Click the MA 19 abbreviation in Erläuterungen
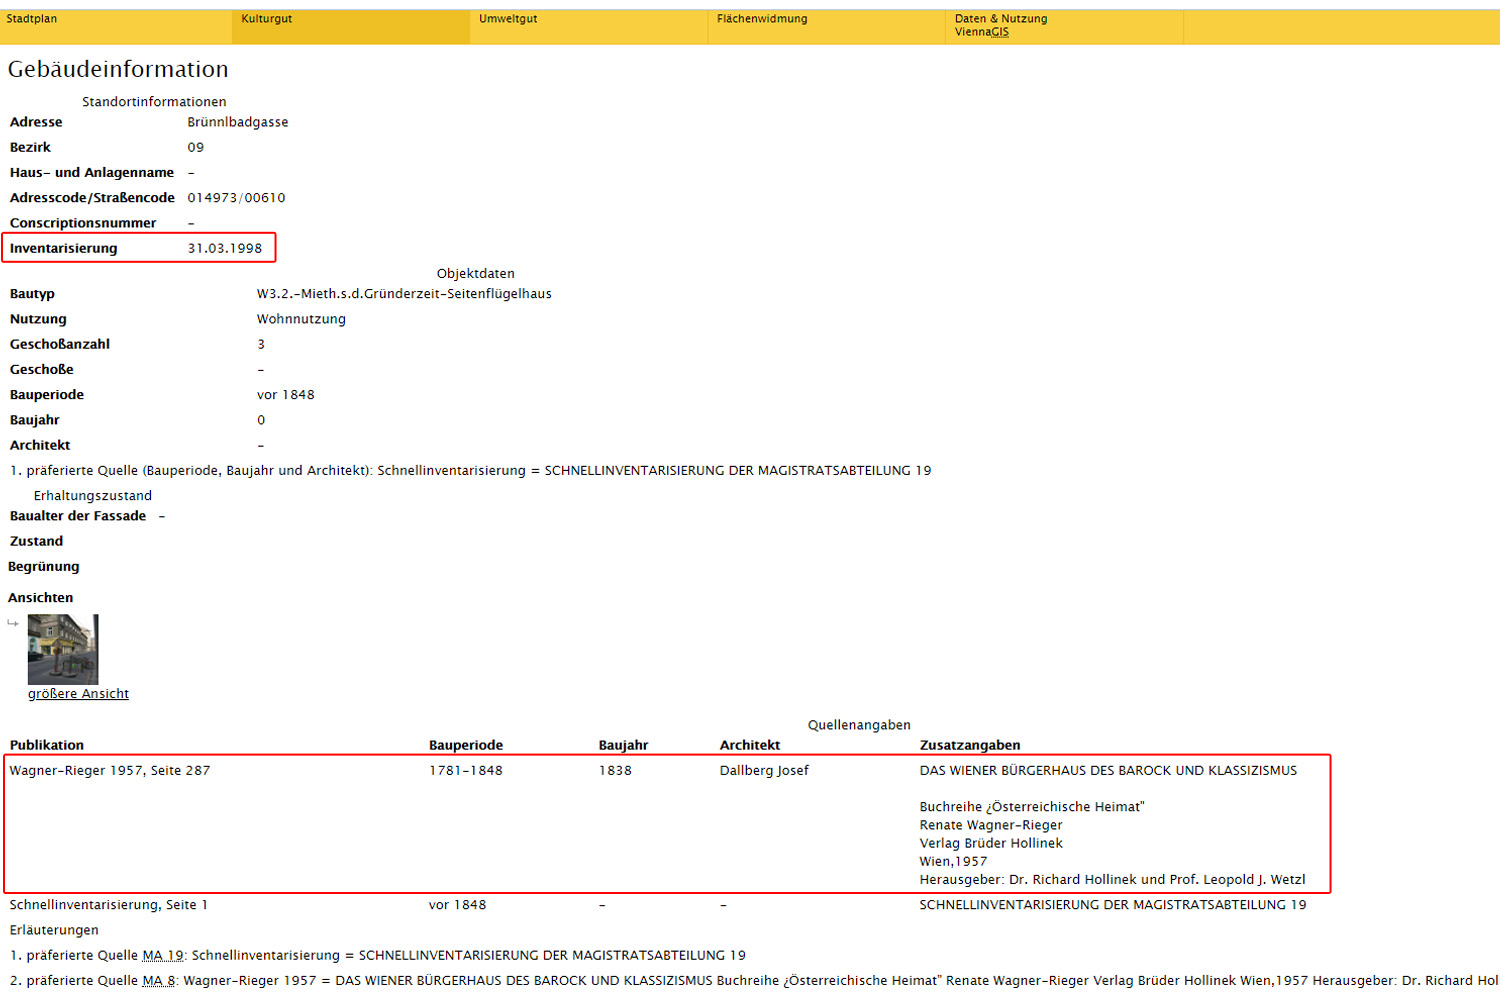 point(163,955)
